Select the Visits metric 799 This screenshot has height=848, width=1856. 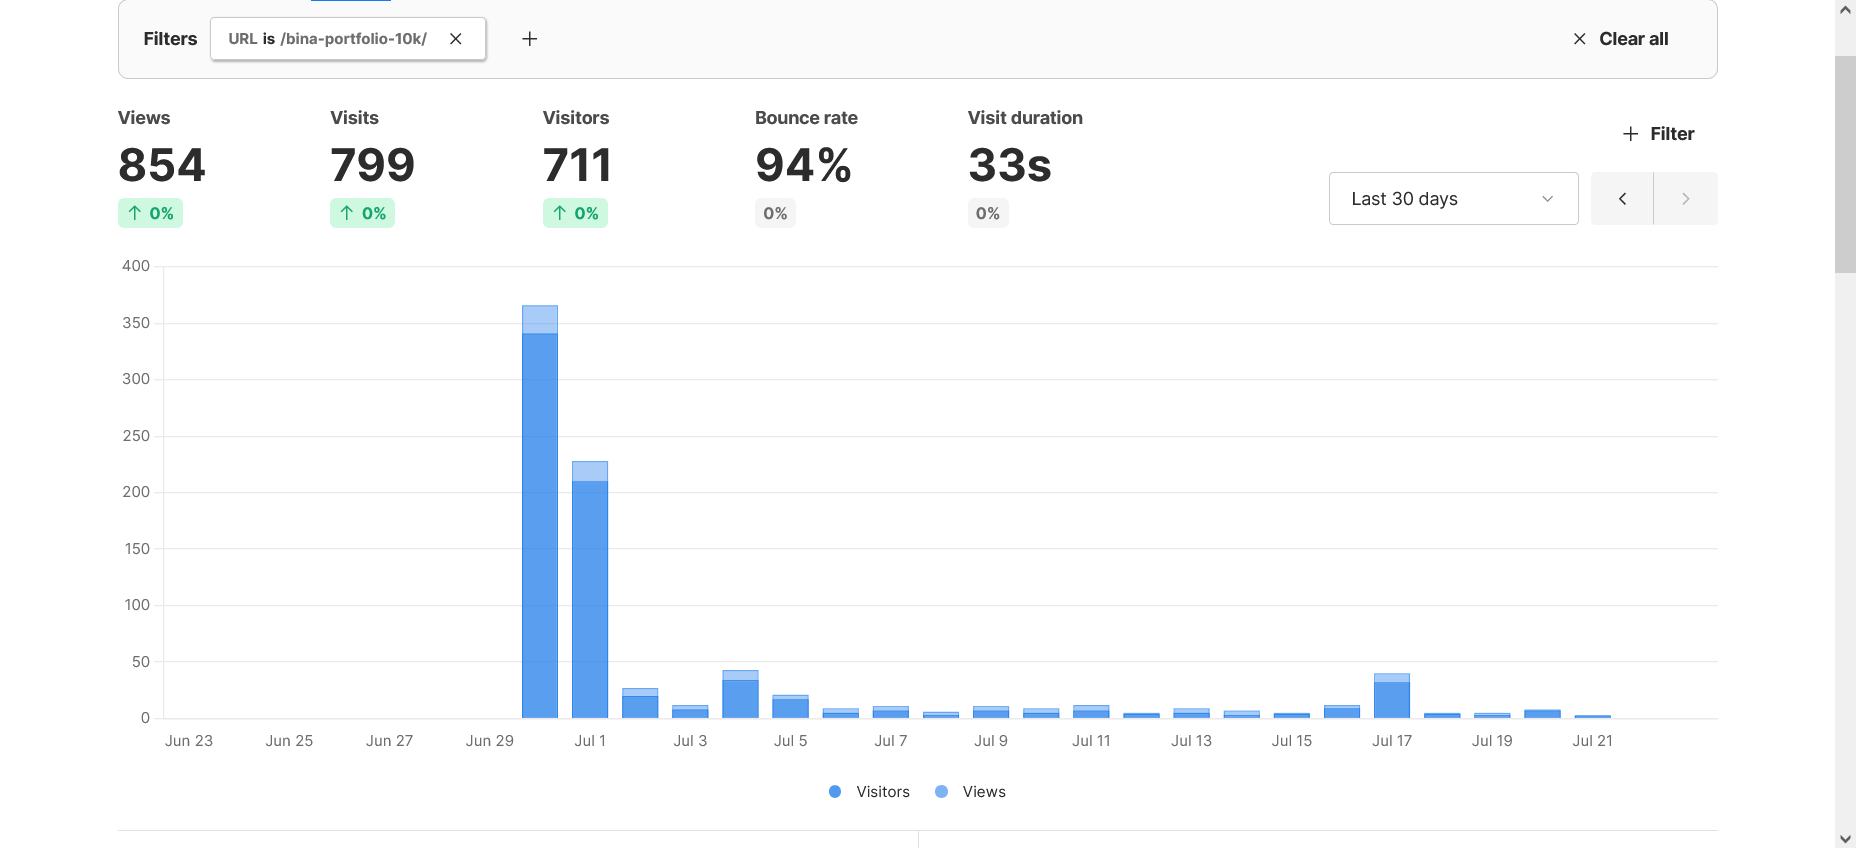pyautogui.click(x=372, y=166)
